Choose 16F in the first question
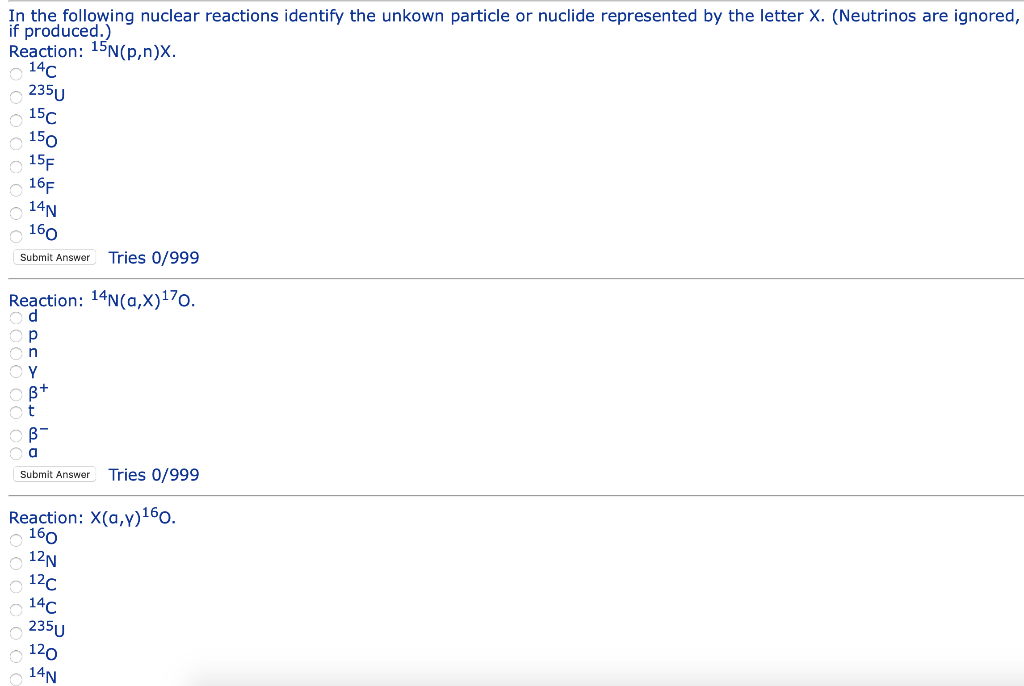The image size is (1024, 686). (x=16, y=190)
